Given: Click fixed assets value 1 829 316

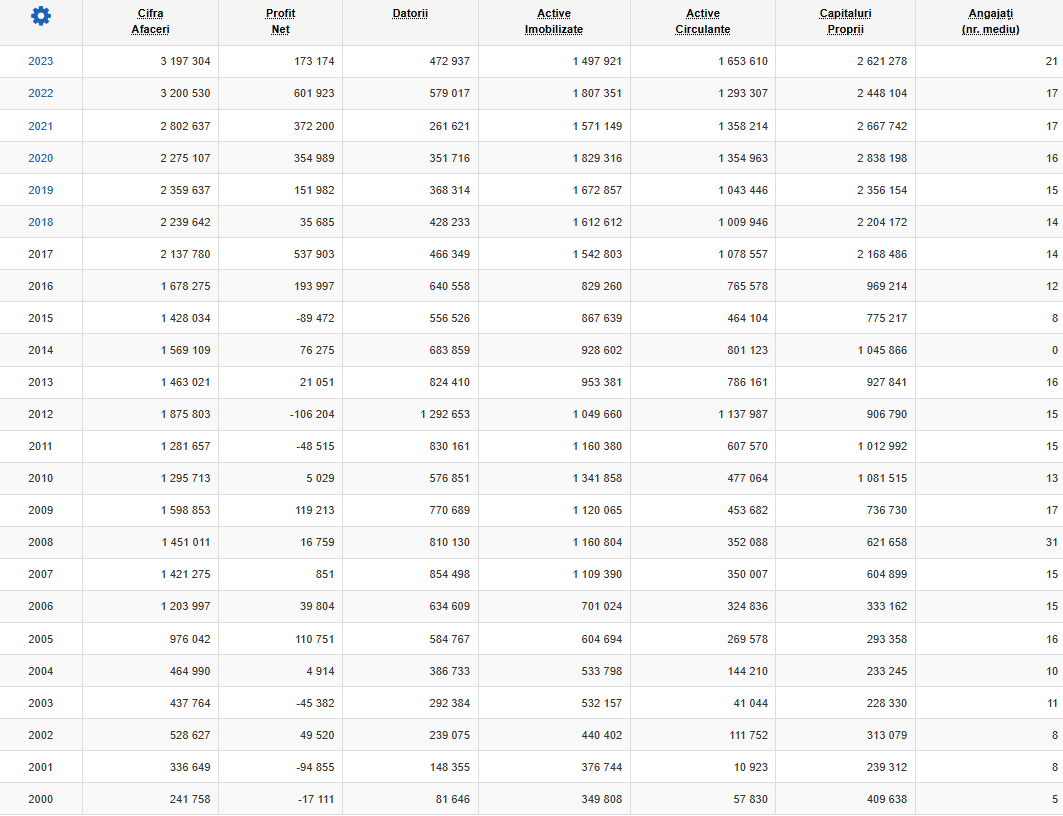Looking at the screenshot, I should tap(597, 158).
